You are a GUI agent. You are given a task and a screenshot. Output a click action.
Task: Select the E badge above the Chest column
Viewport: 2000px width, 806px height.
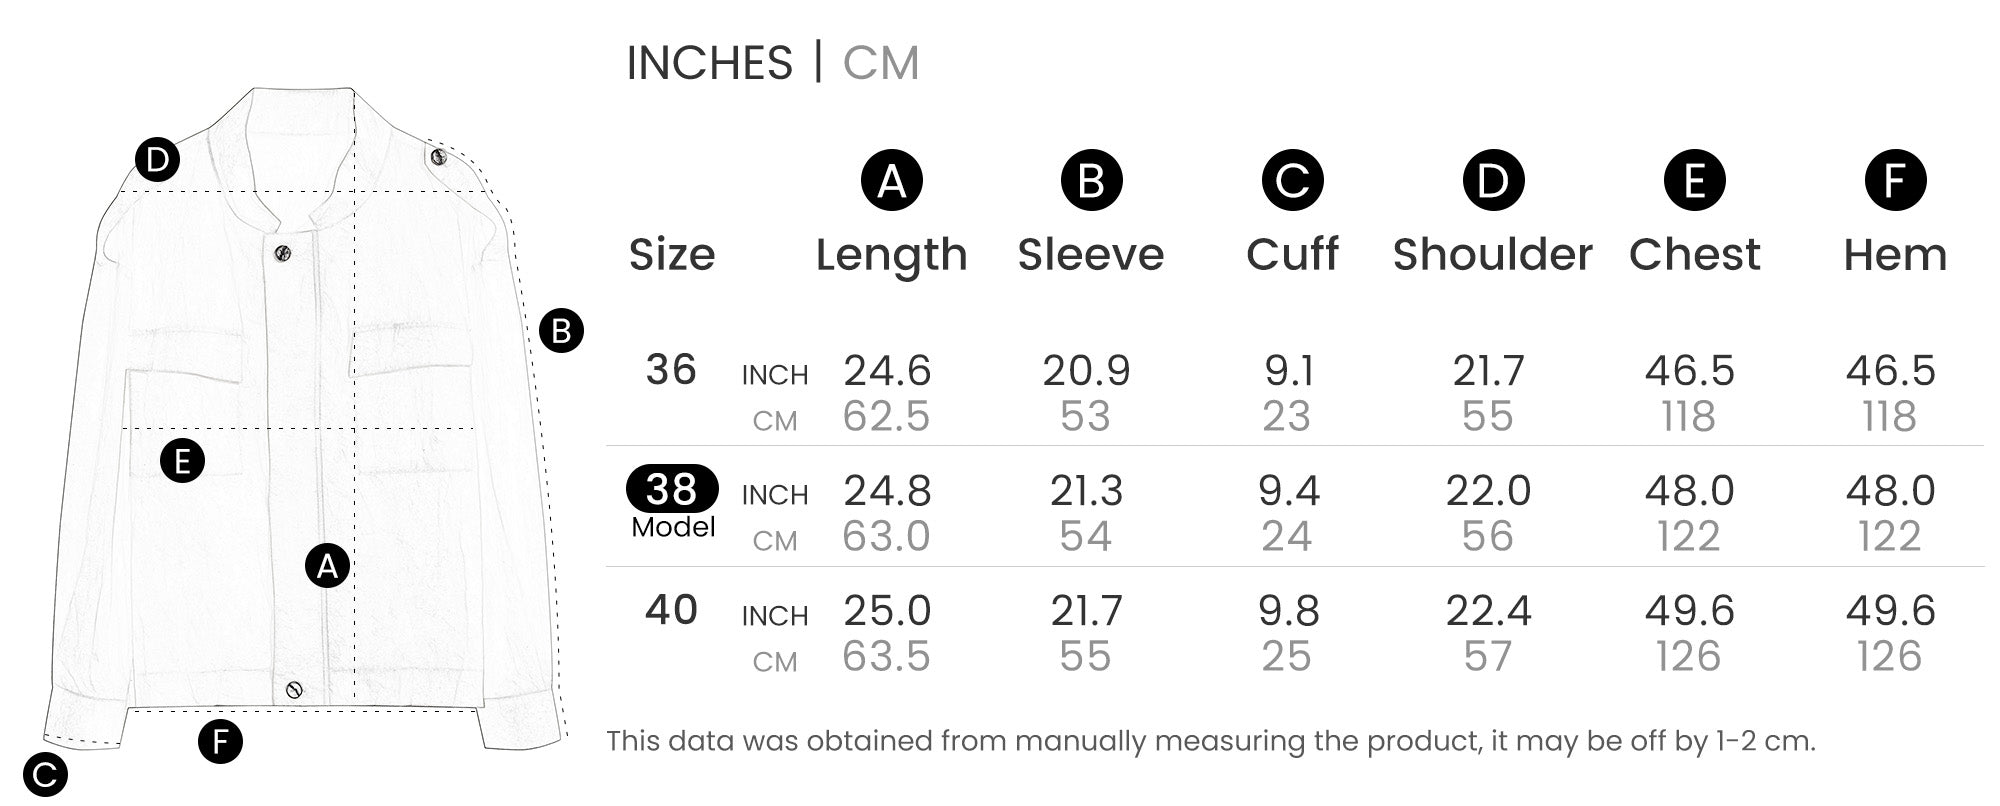[1694, 181]
